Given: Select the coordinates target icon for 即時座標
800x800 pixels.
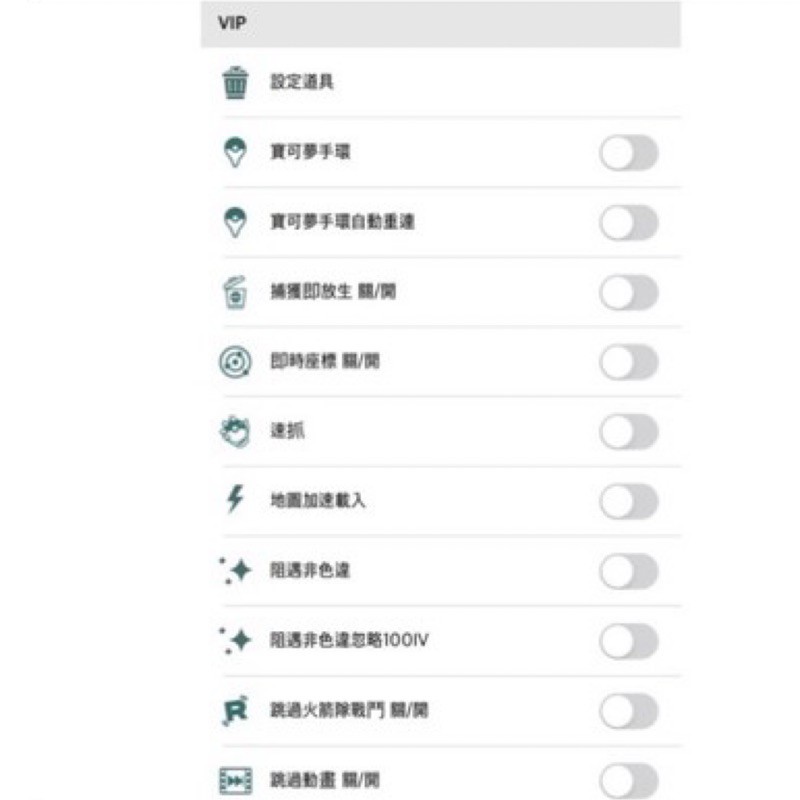Looking at the screenshot, I should point(234,363).
